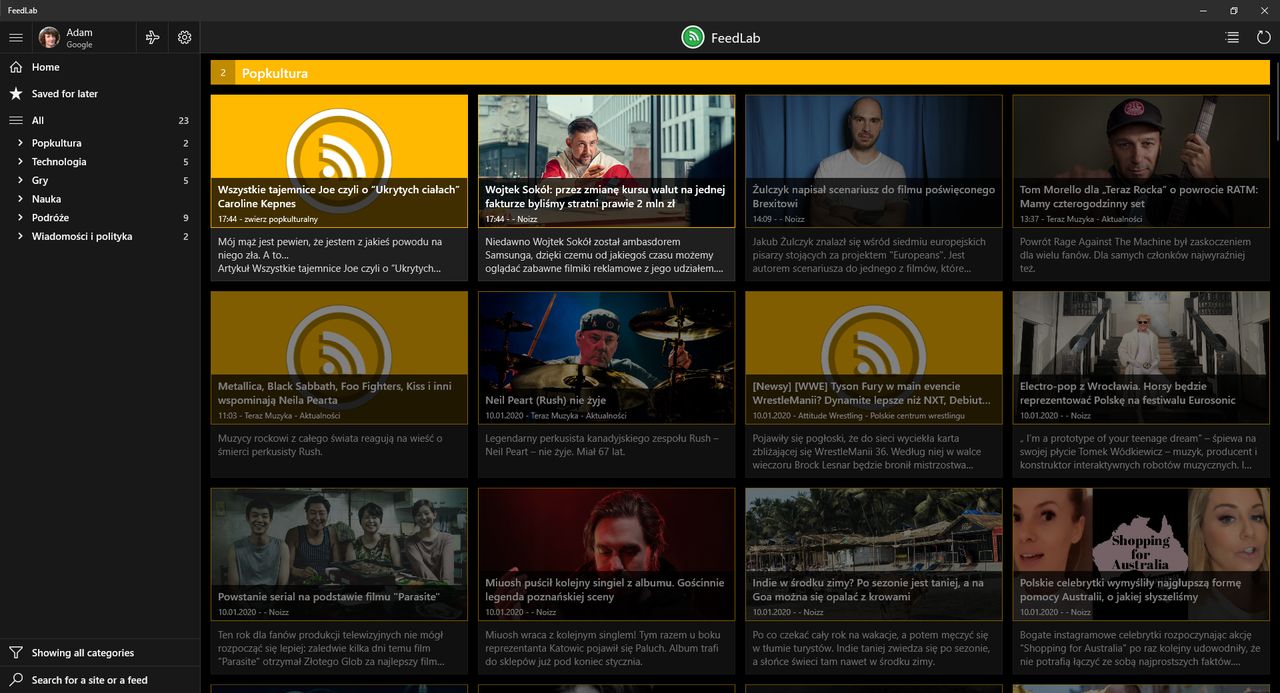Click summary 'Powrót Rage Against The Machine'

coord(1135,255)
